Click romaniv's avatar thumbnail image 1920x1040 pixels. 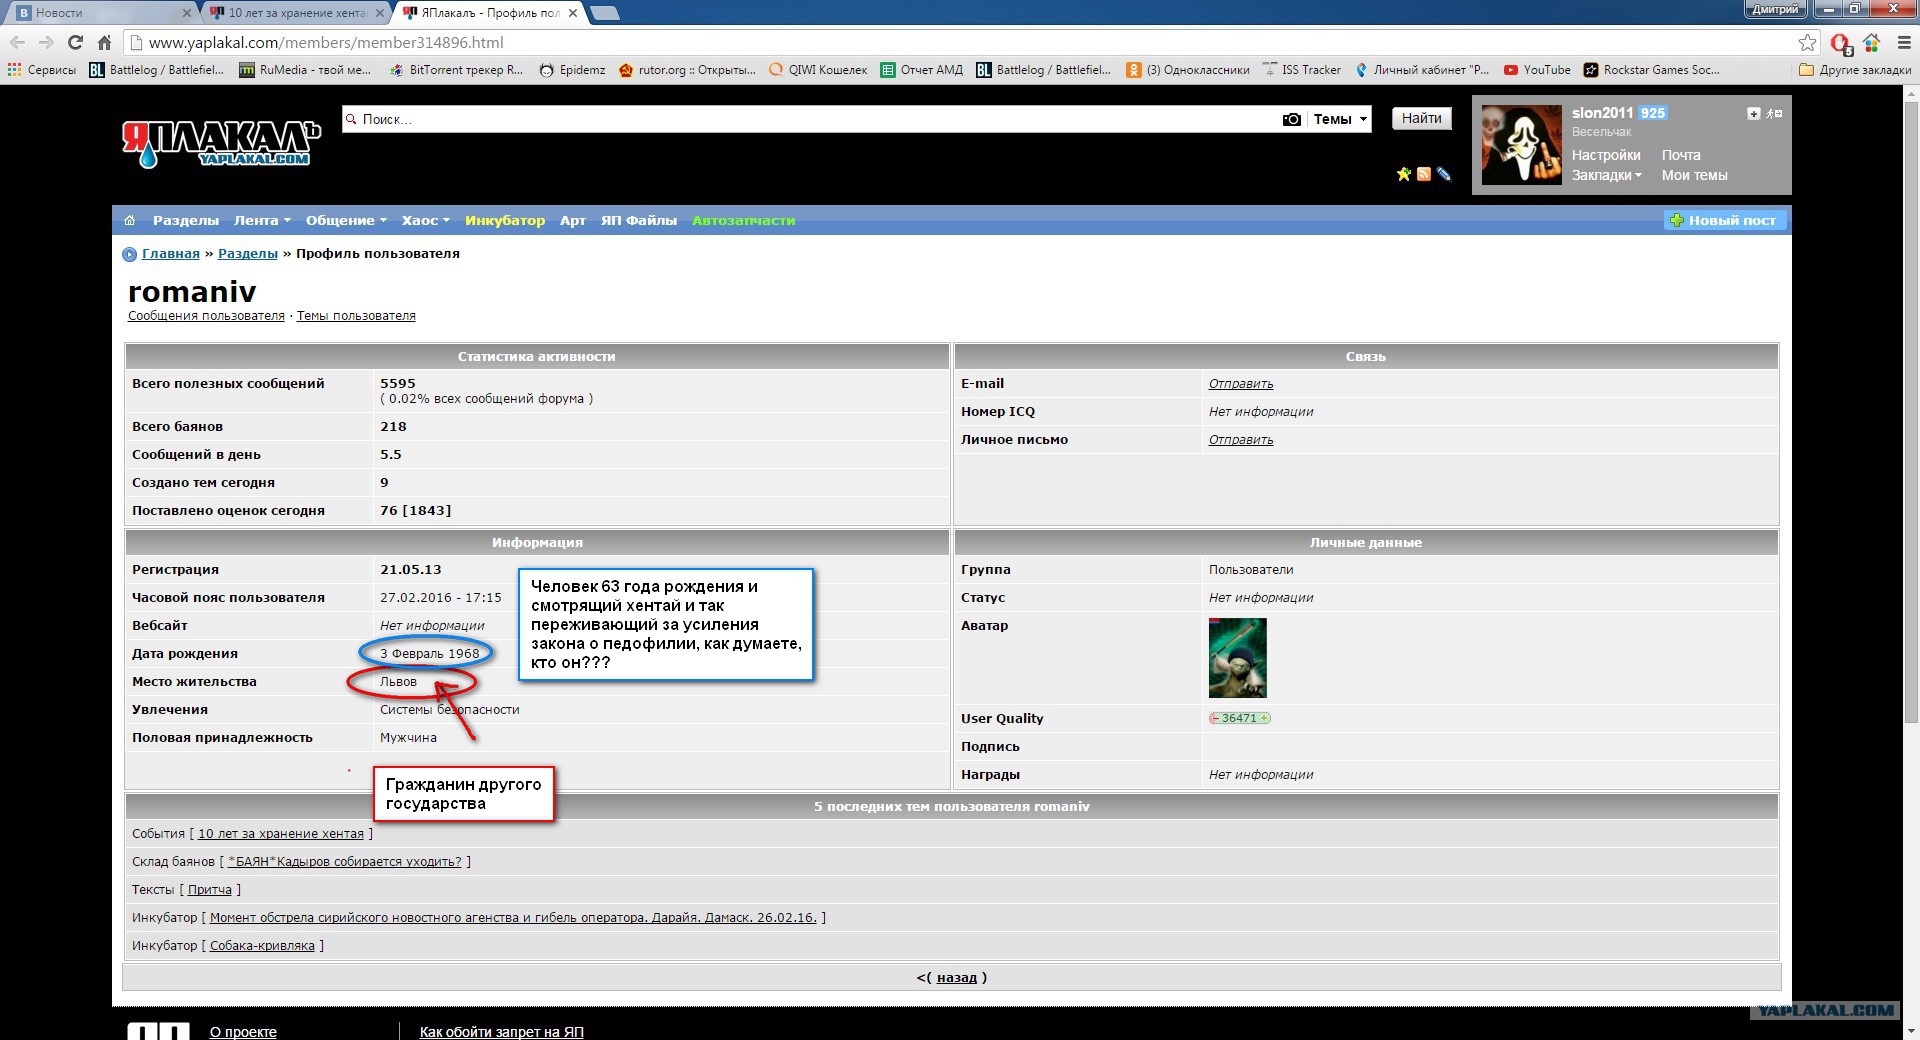coord(1237,657)
